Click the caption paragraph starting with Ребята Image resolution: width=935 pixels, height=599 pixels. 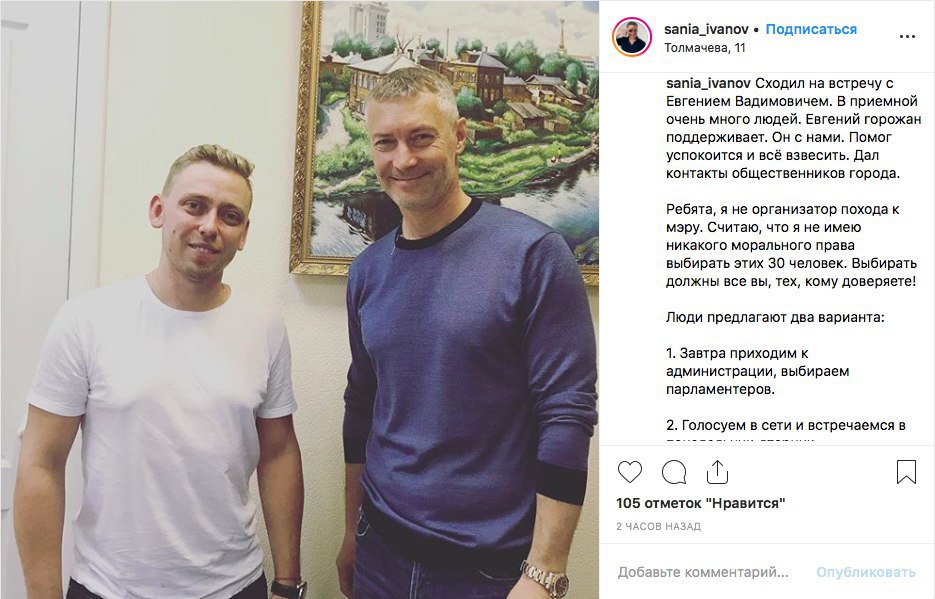[x=791, y=245]
